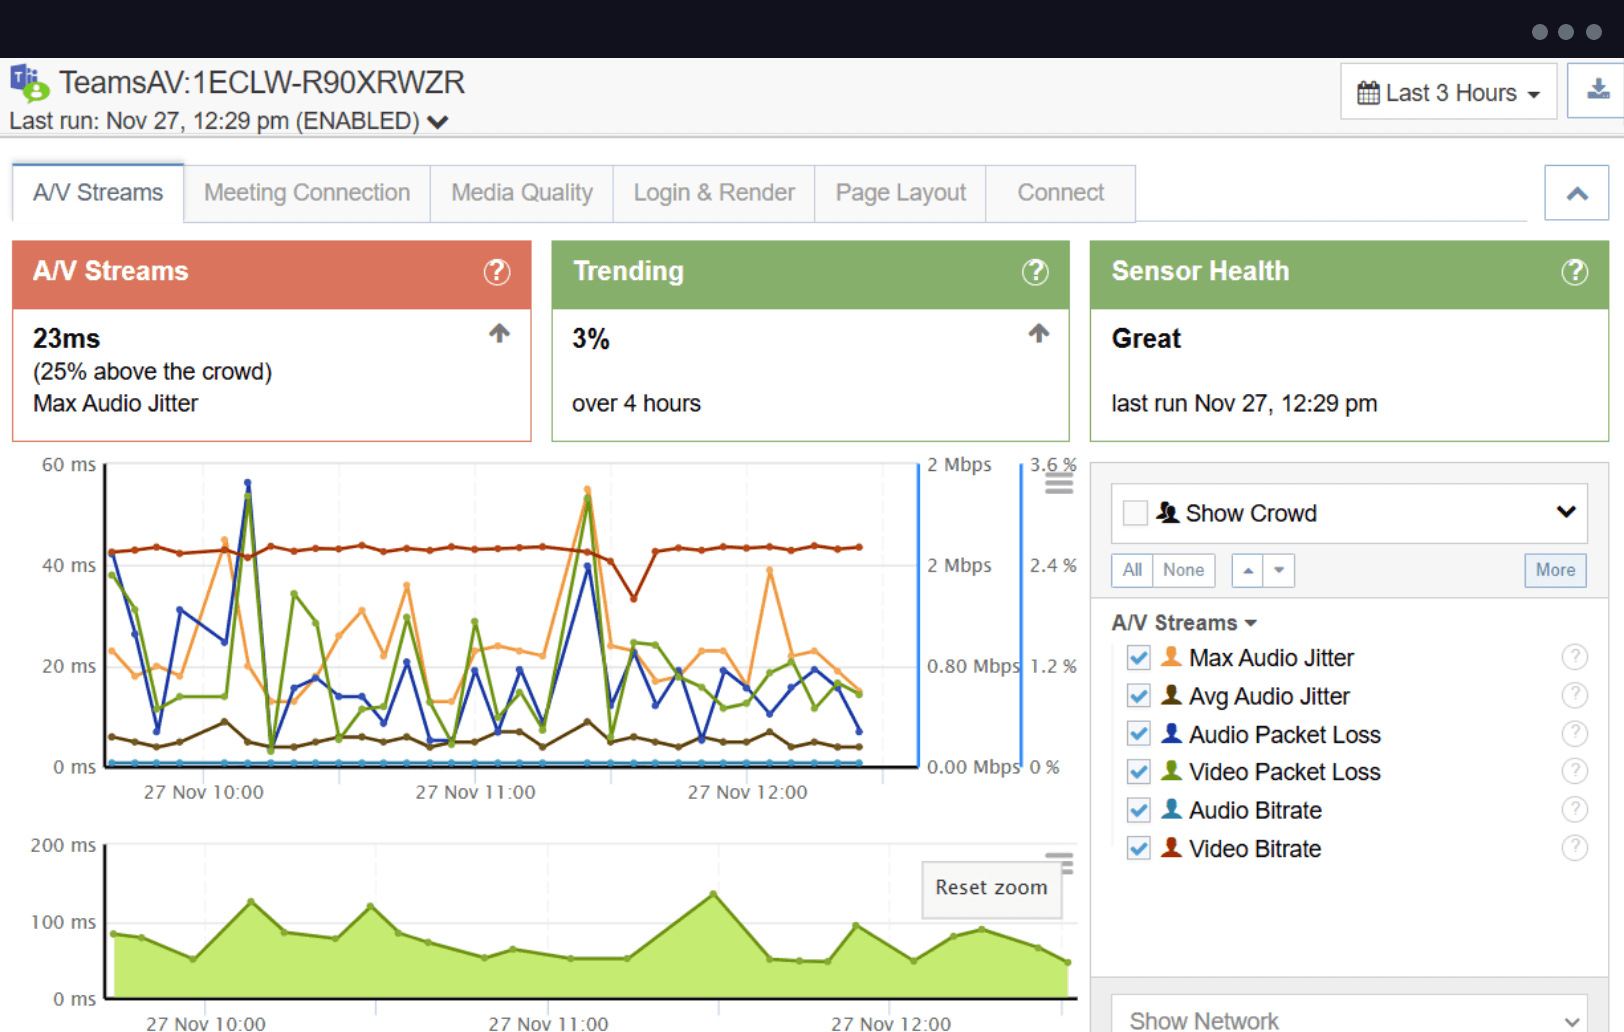This screenshot has width=1624, height=1032.
Task: Click the Teams sensor icon beside the title
Action: point(27,85)
